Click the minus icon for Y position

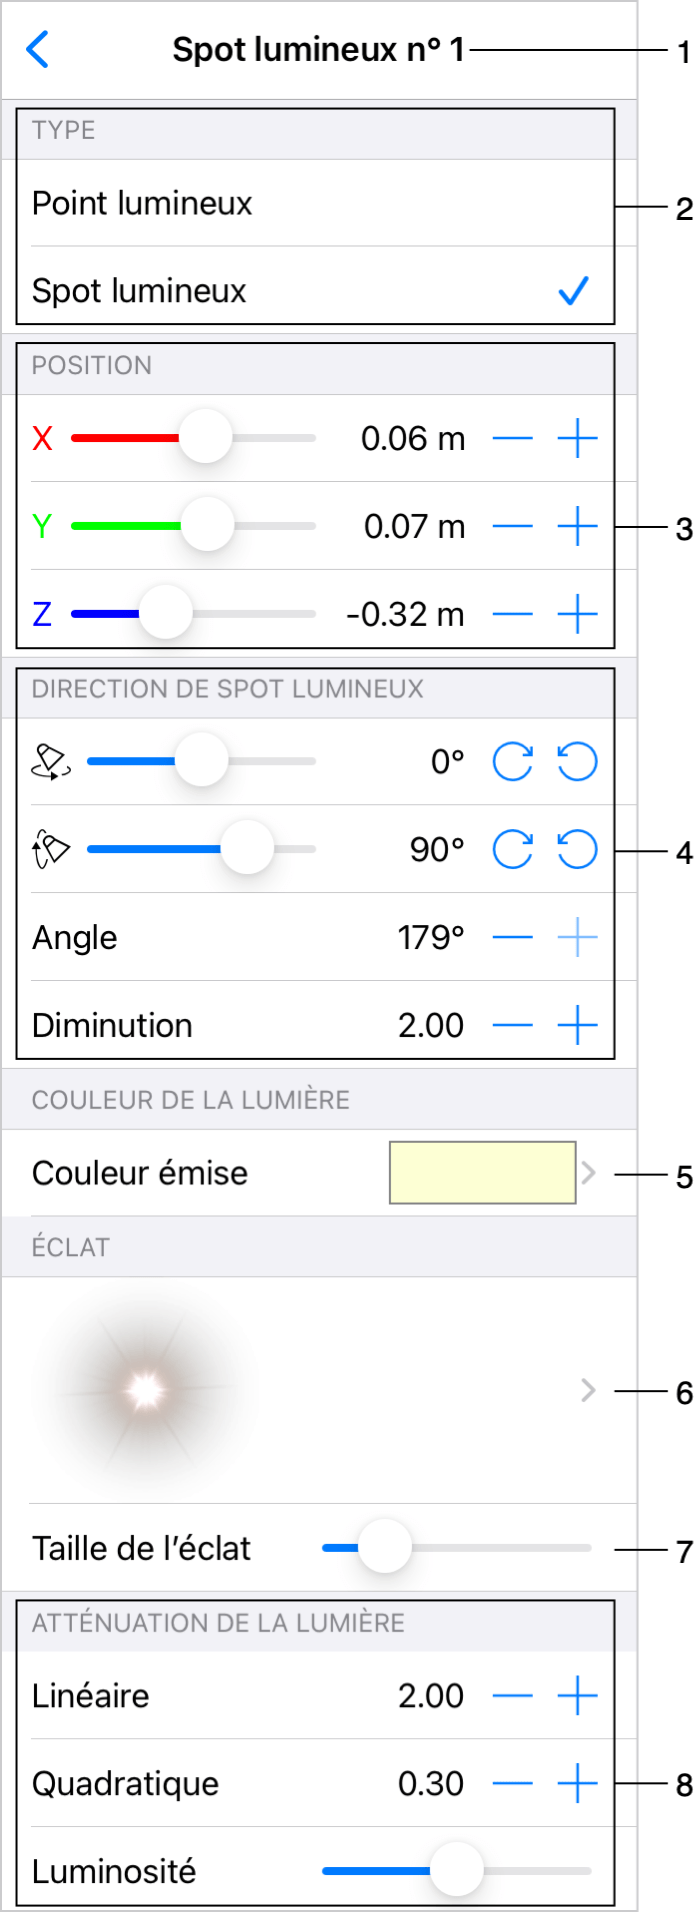click(513, 526)
